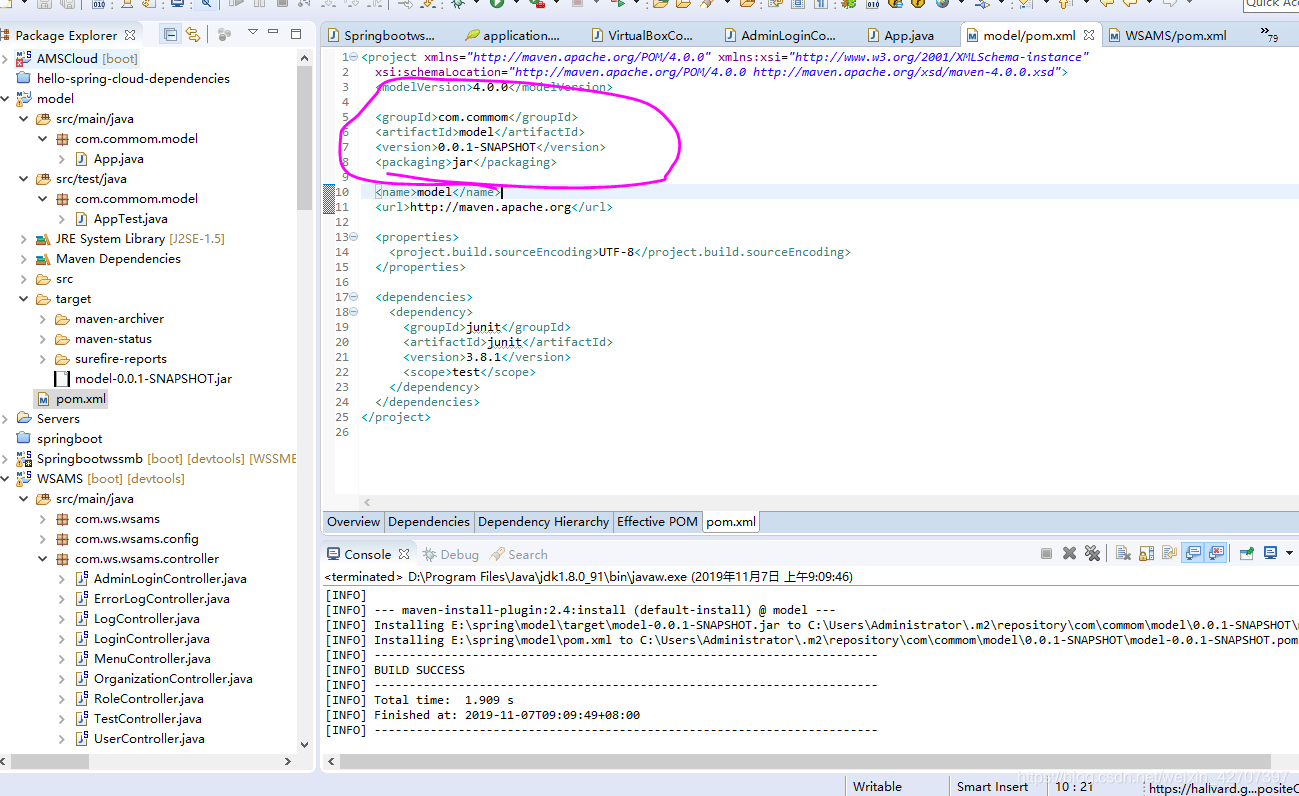Expand the JRE System Library node
This screenshot has width=1299, height=796.
(x=24, y=239)
